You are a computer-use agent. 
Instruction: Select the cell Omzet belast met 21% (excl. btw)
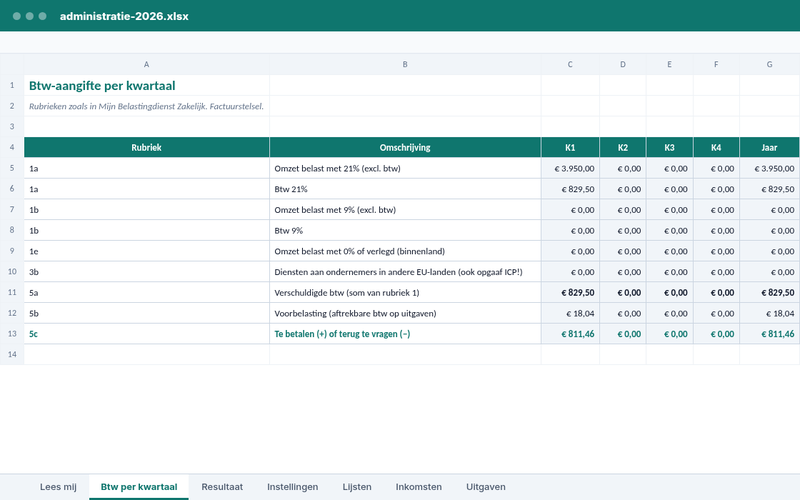405,168
